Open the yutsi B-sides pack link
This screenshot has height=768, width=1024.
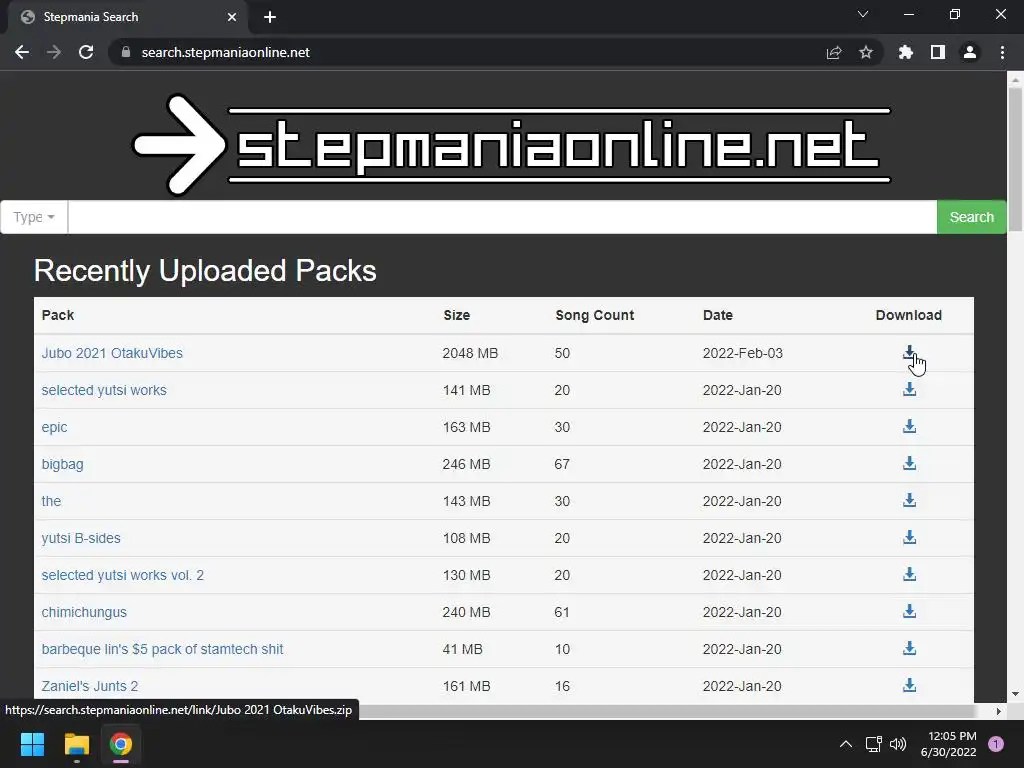(81, 538)
